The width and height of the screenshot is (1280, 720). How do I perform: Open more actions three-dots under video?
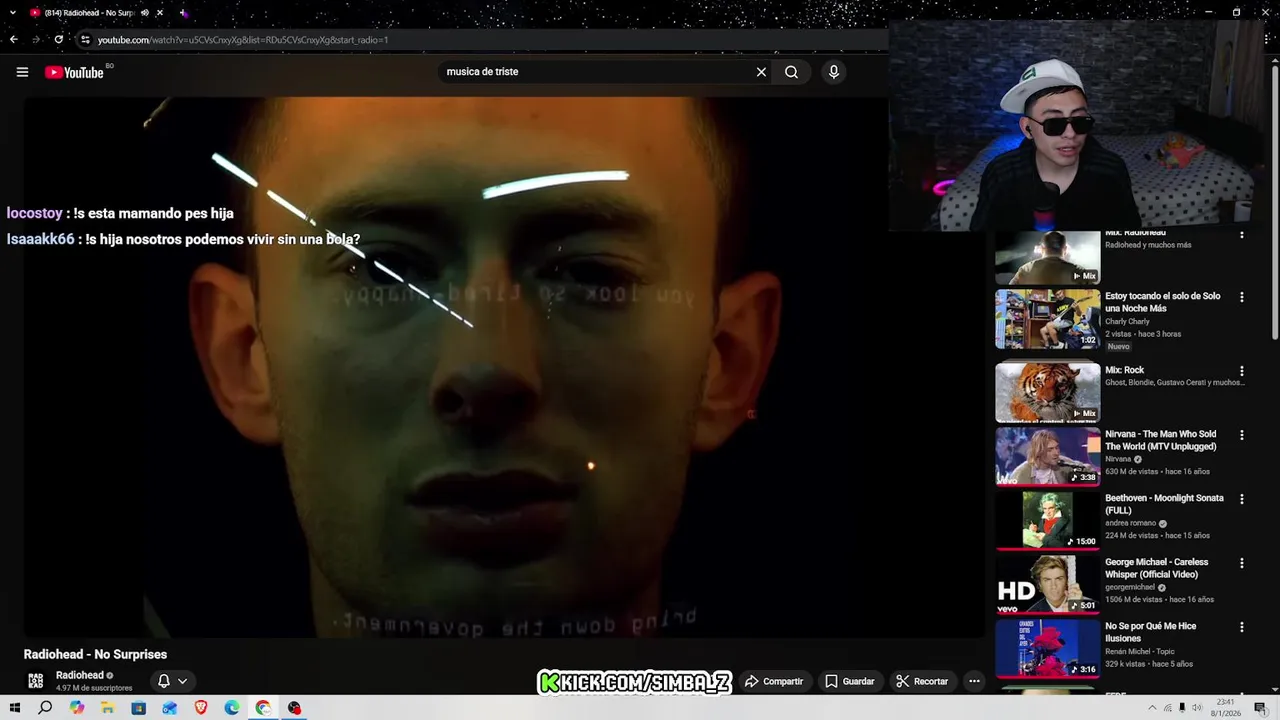[974, 681]
